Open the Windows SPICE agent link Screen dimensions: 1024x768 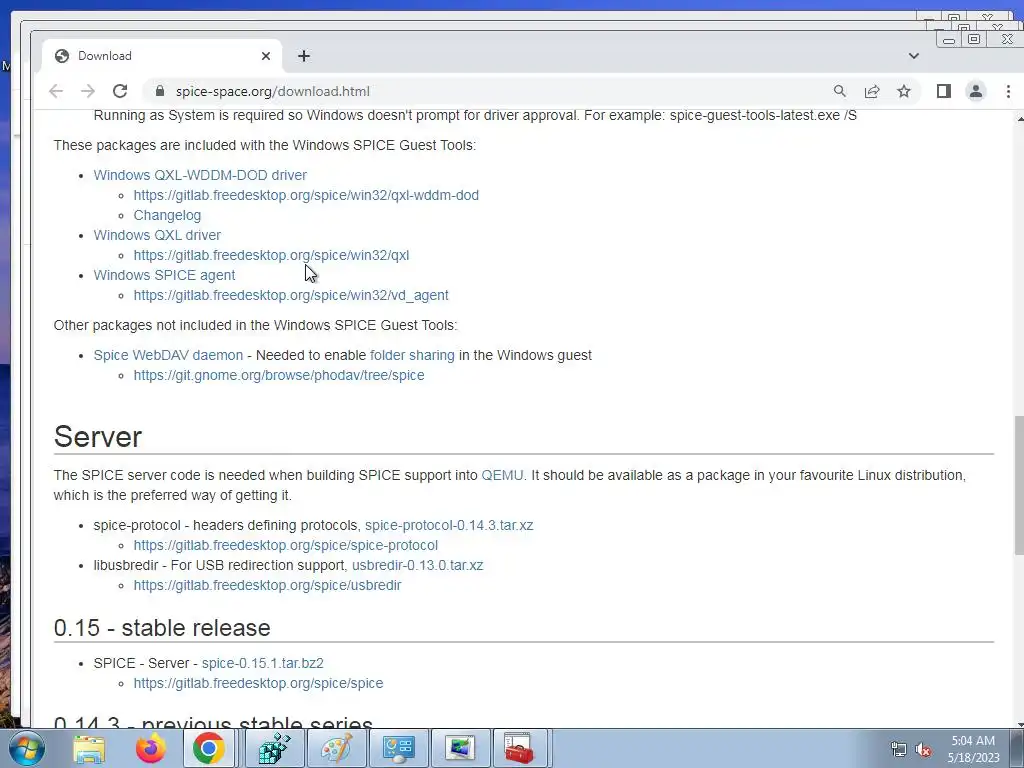(x=164, y=275)
